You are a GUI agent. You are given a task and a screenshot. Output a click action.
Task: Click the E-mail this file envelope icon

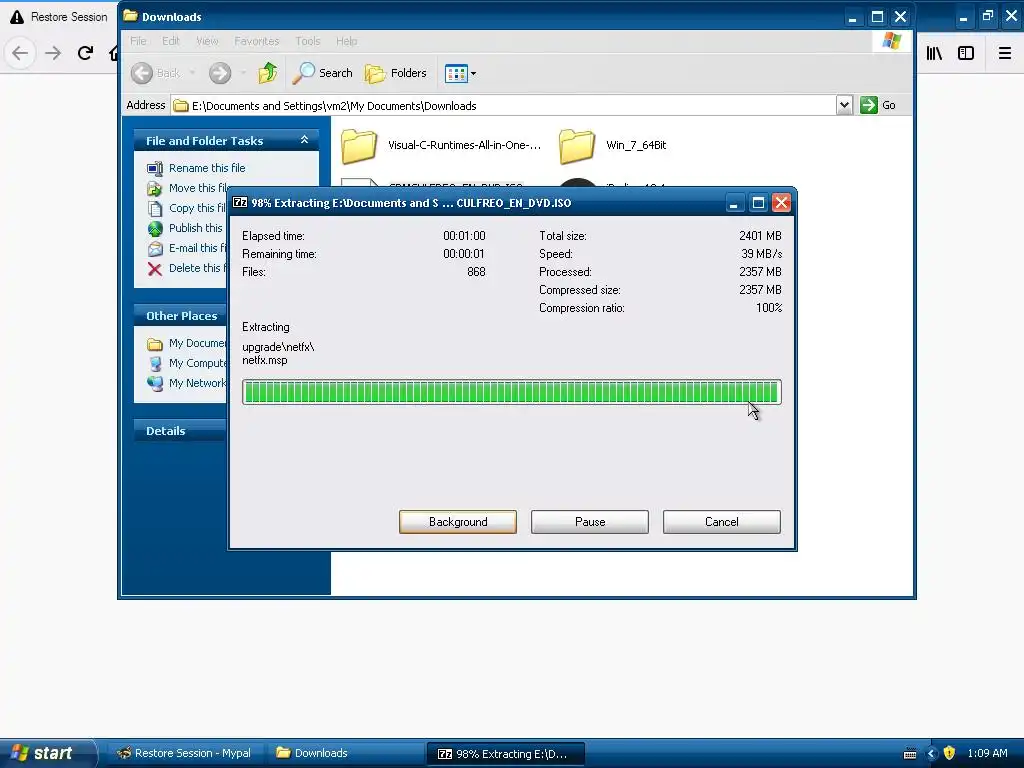click(x=155, y=249)
